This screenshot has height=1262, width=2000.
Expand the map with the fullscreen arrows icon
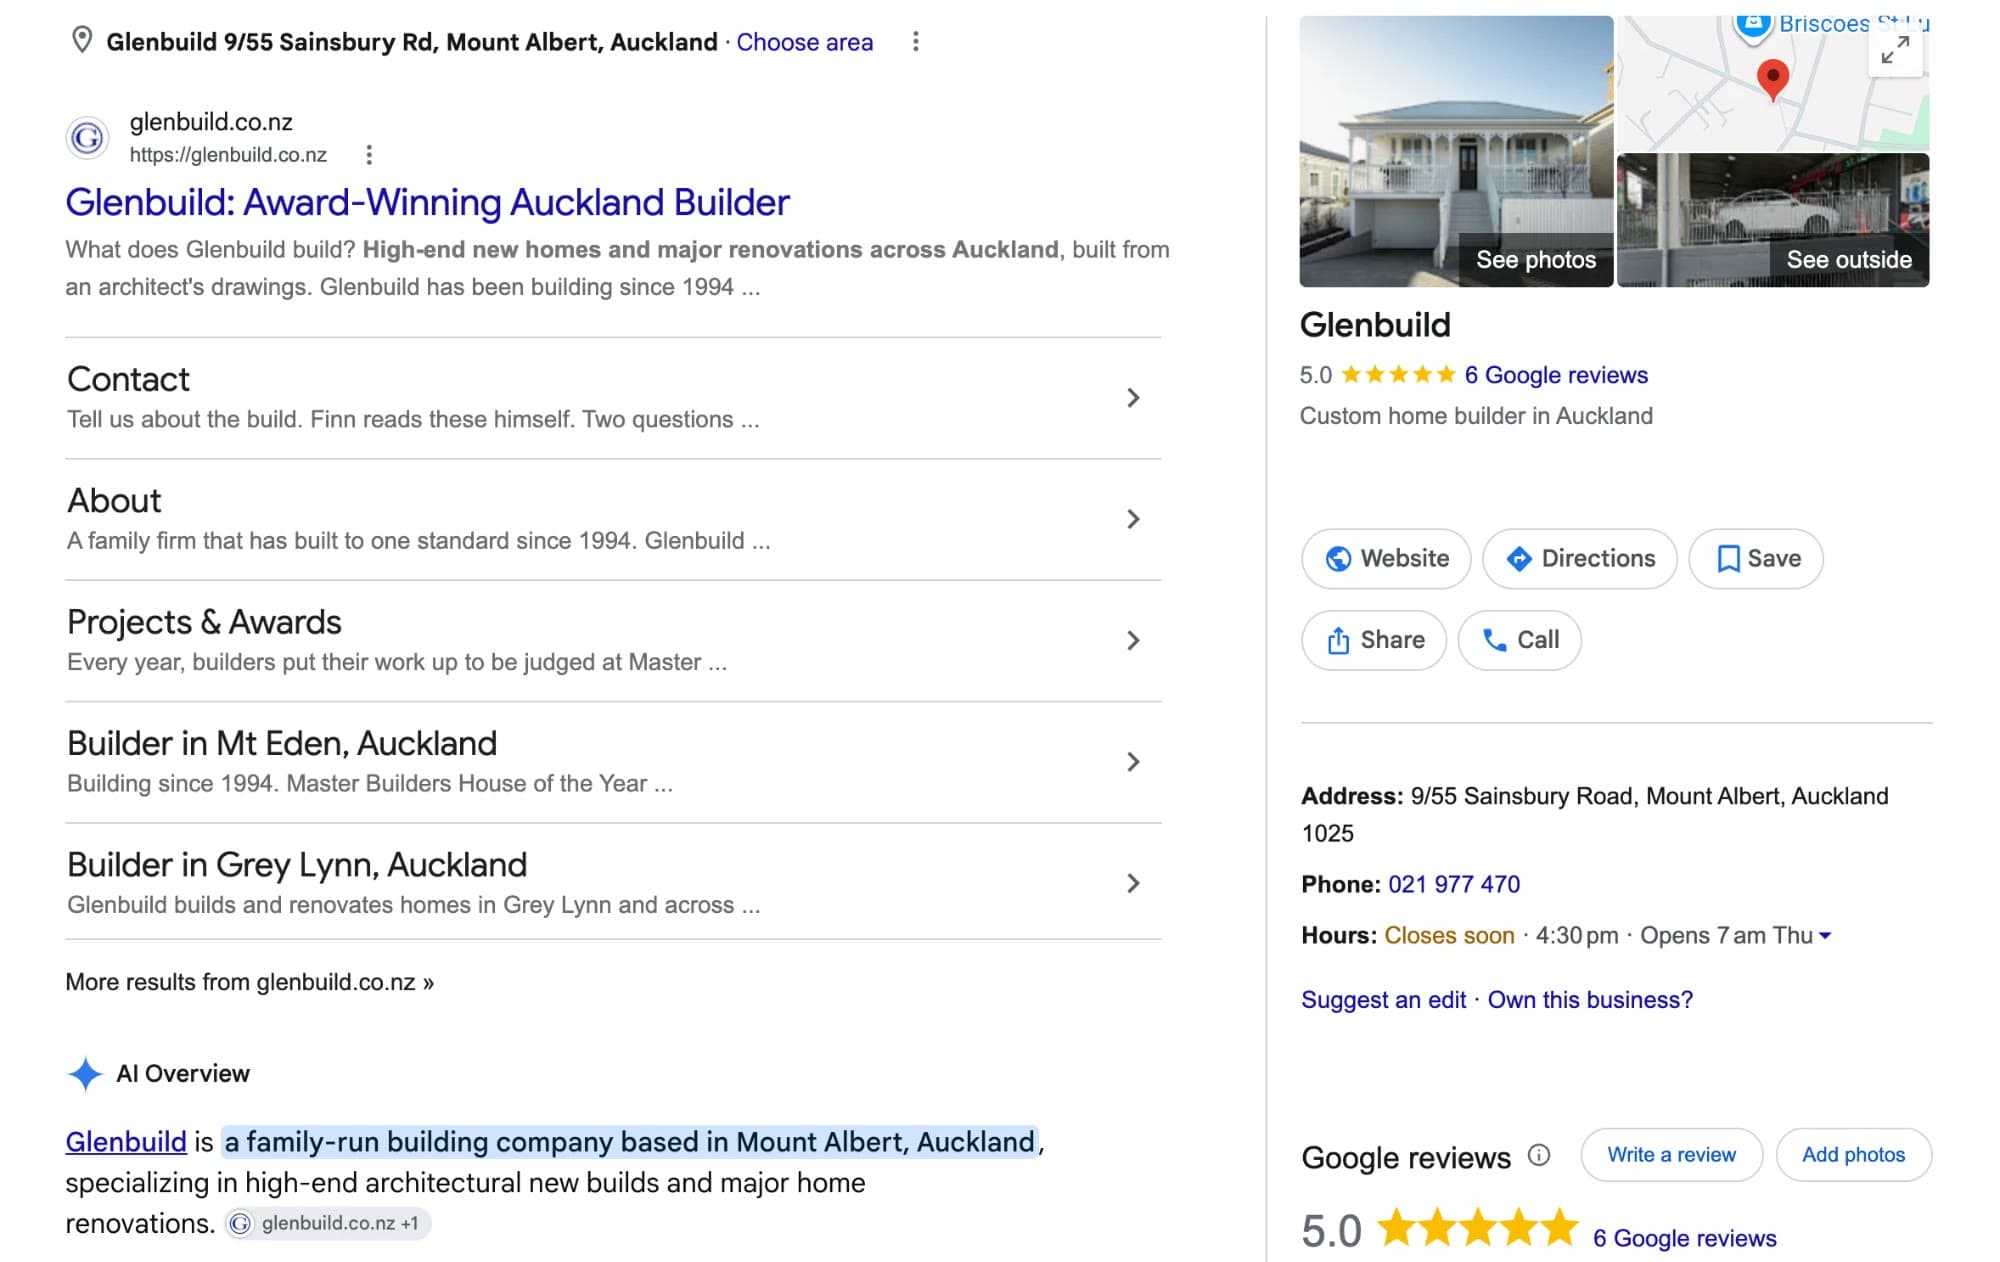point(1895,49)
